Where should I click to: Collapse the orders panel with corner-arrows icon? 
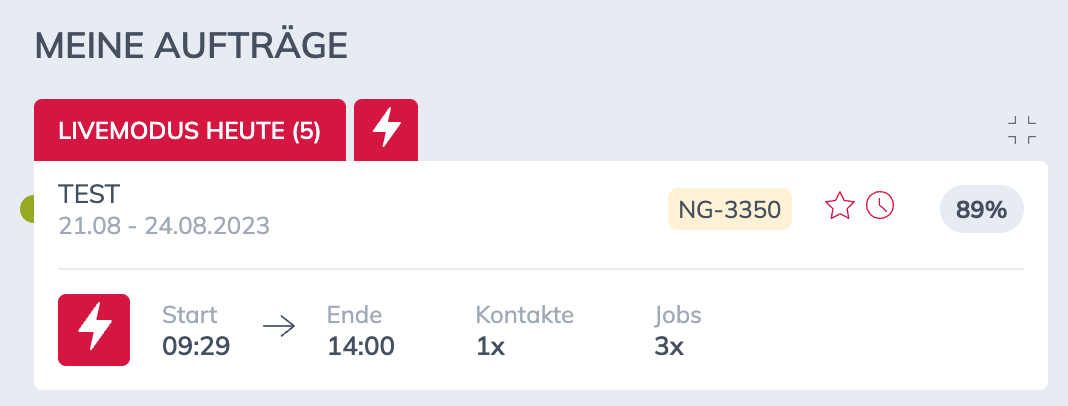point(1021,130)
